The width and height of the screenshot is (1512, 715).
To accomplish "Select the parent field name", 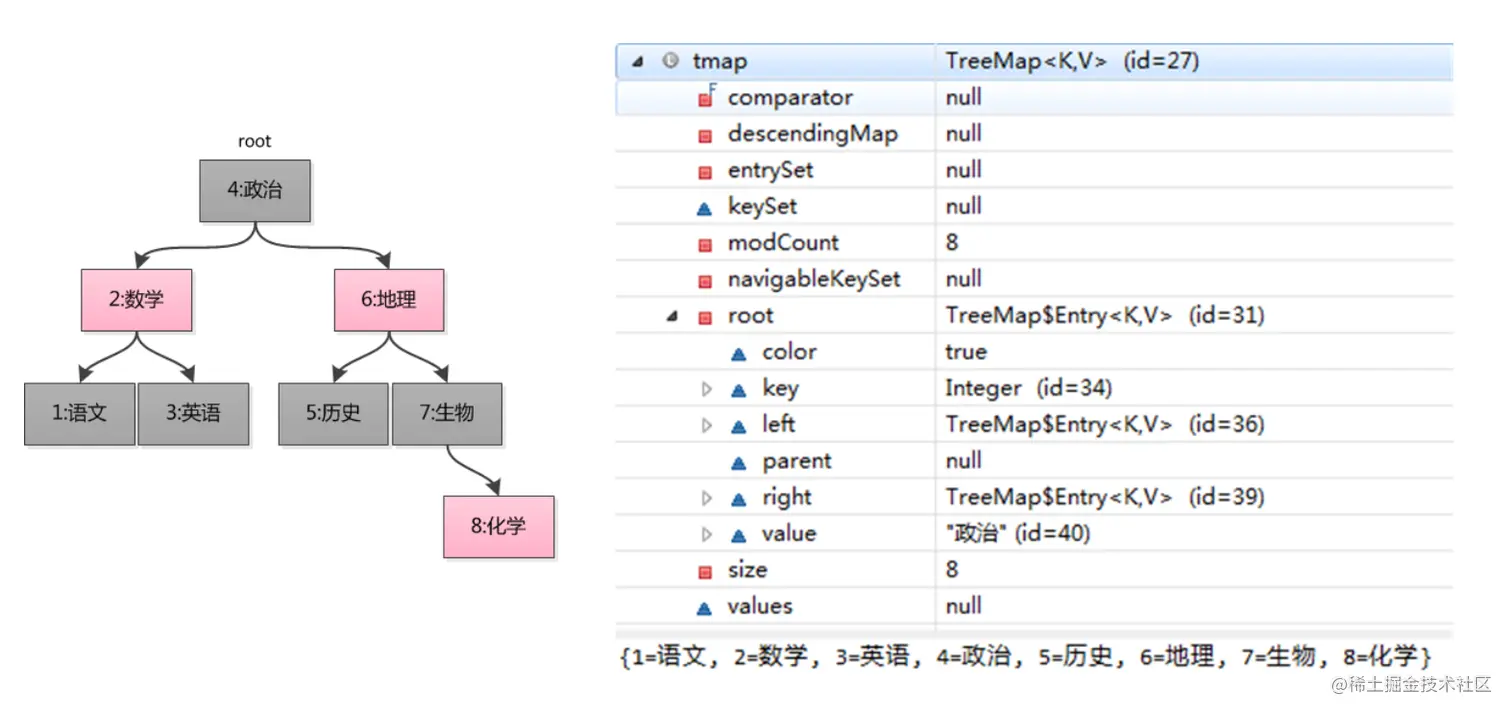I will point(797,461).
